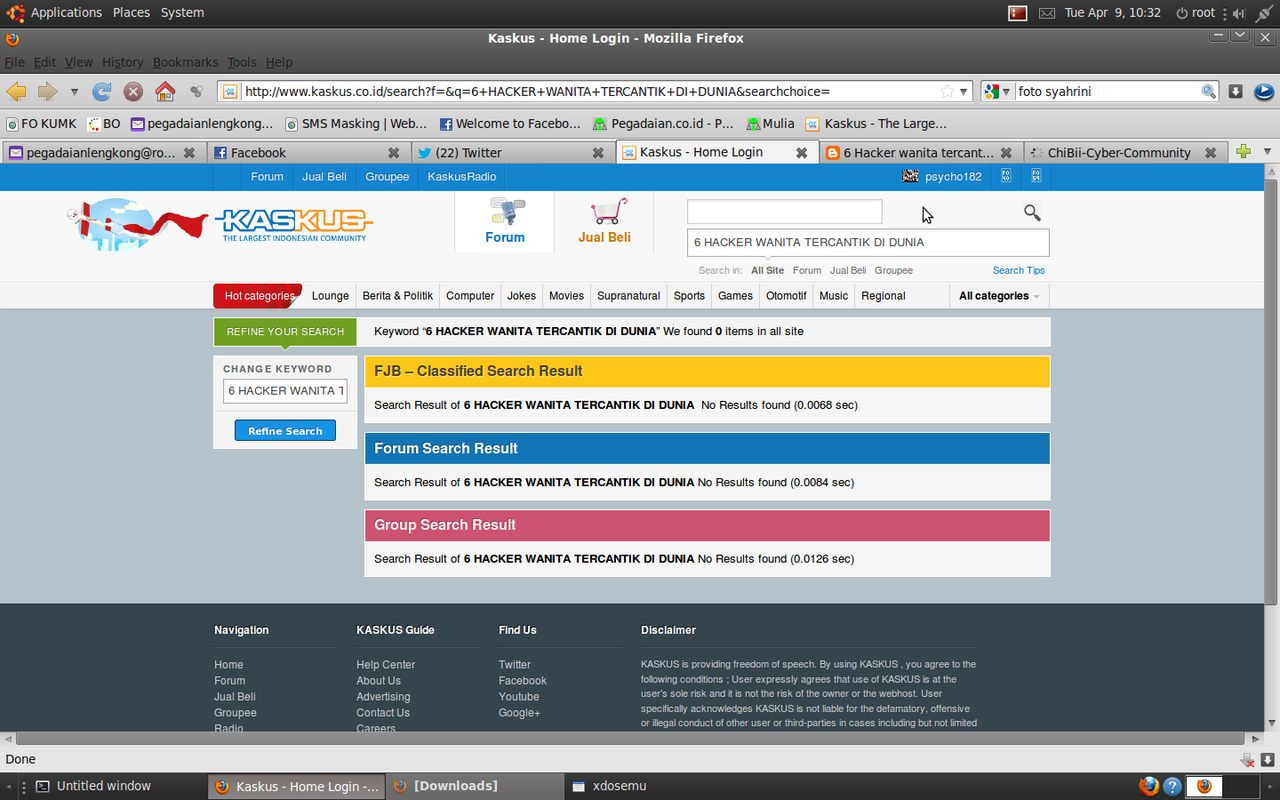Open the Twitter link under Find Us
Image resolution: width=1280 pixels, height=800 pixels.
point(515,665)
